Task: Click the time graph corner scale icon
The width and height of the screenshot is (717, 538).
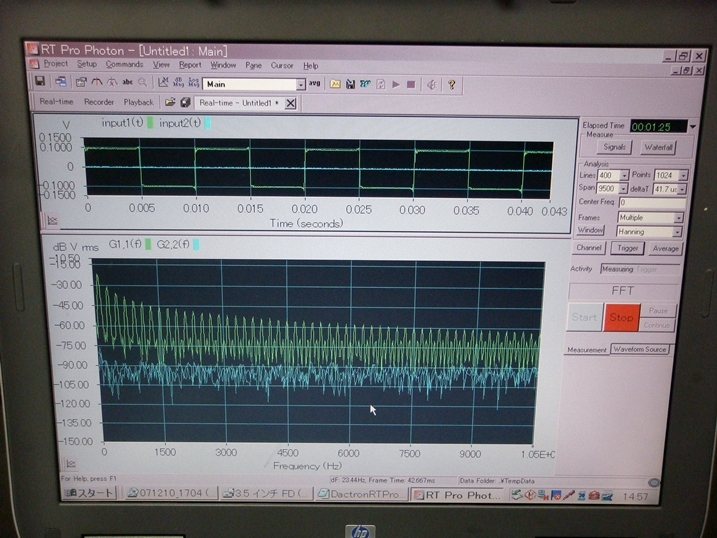Action: (52, 220)
